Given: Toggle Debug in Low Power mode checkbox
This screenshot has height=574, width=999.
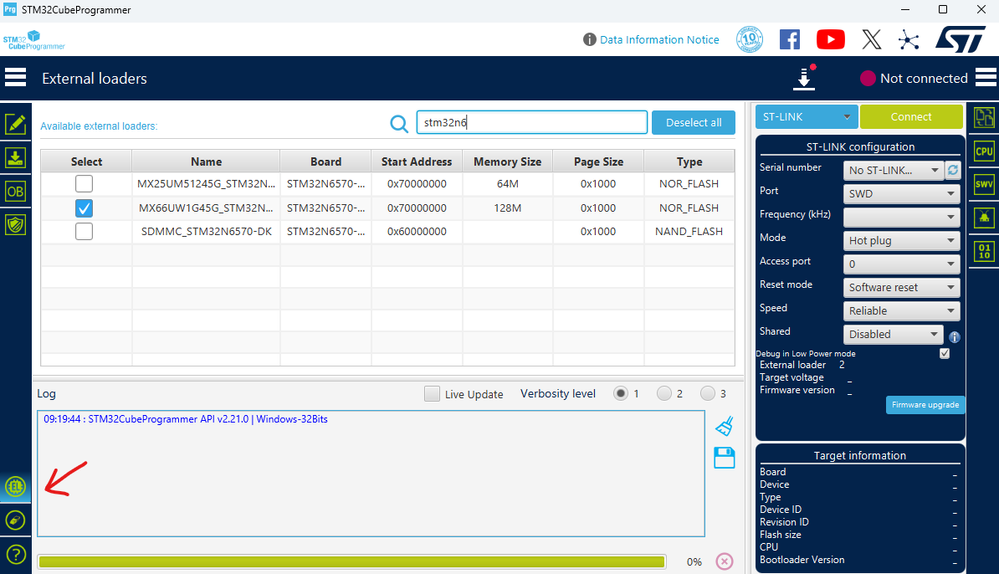Looking at the screenshot, I should (944, 353).
